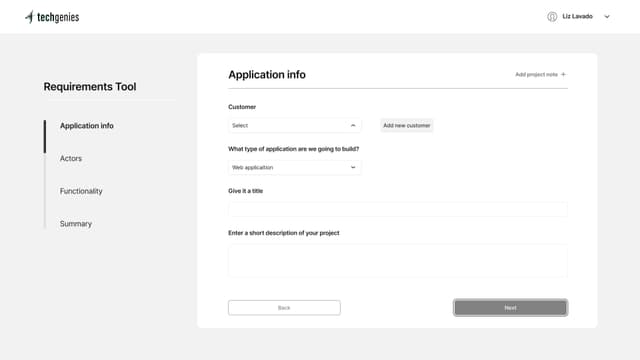Viewport: 640px width, 360px height.
Task: Click the Give it a title field
Action: 398,209
